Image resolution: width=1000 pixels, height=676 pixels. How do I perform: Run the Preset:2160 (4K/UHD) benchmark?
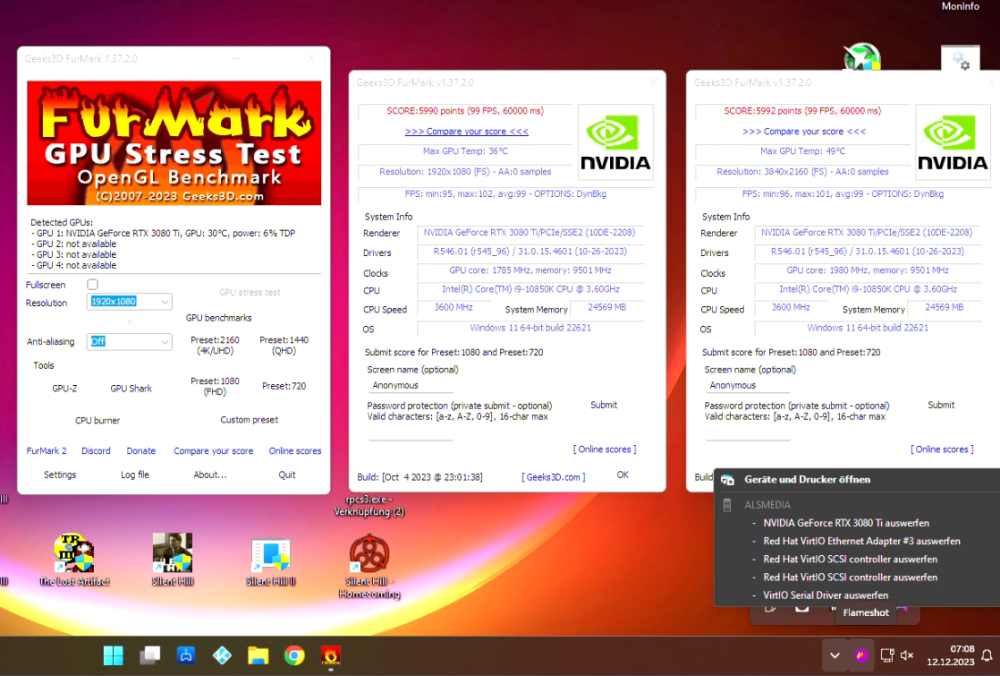click(215, 345)
